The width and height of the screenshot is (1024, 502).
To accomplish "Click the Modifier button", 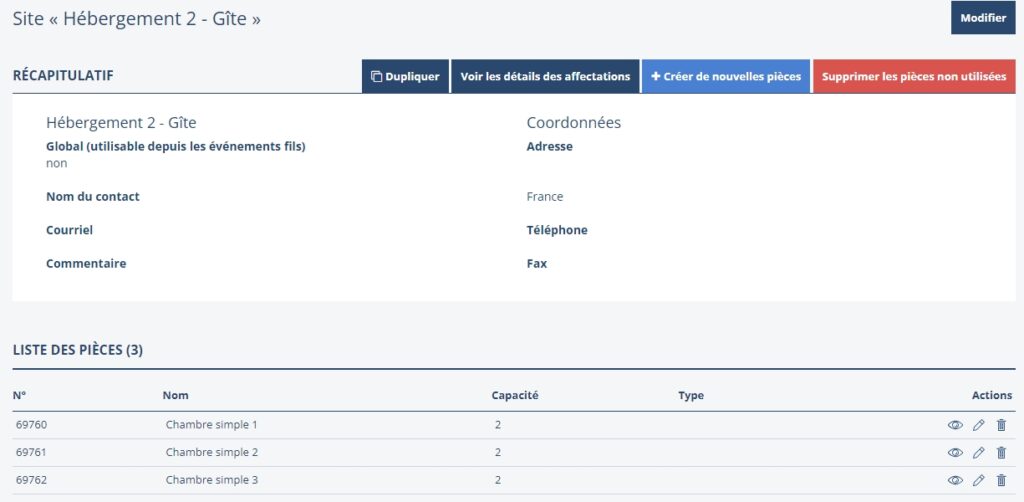I will point(982,18).
